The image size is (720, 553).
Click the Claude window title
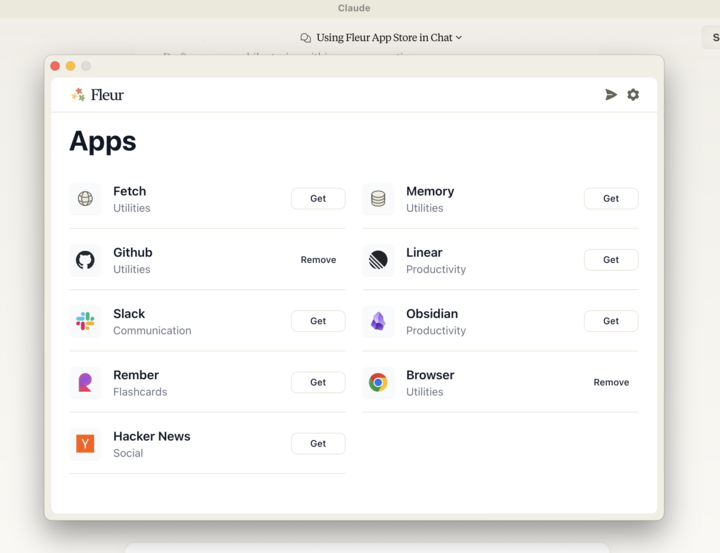(354, 8)
